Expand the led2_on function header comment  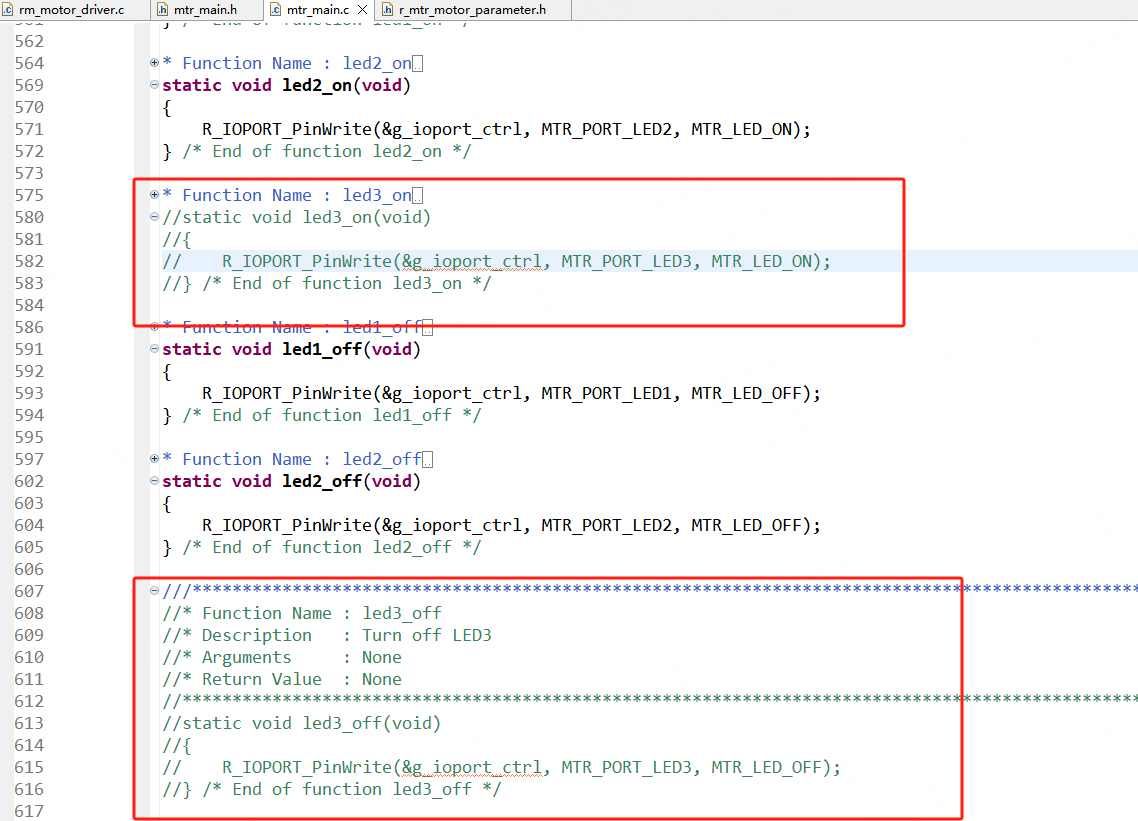(x=154, y=63)
